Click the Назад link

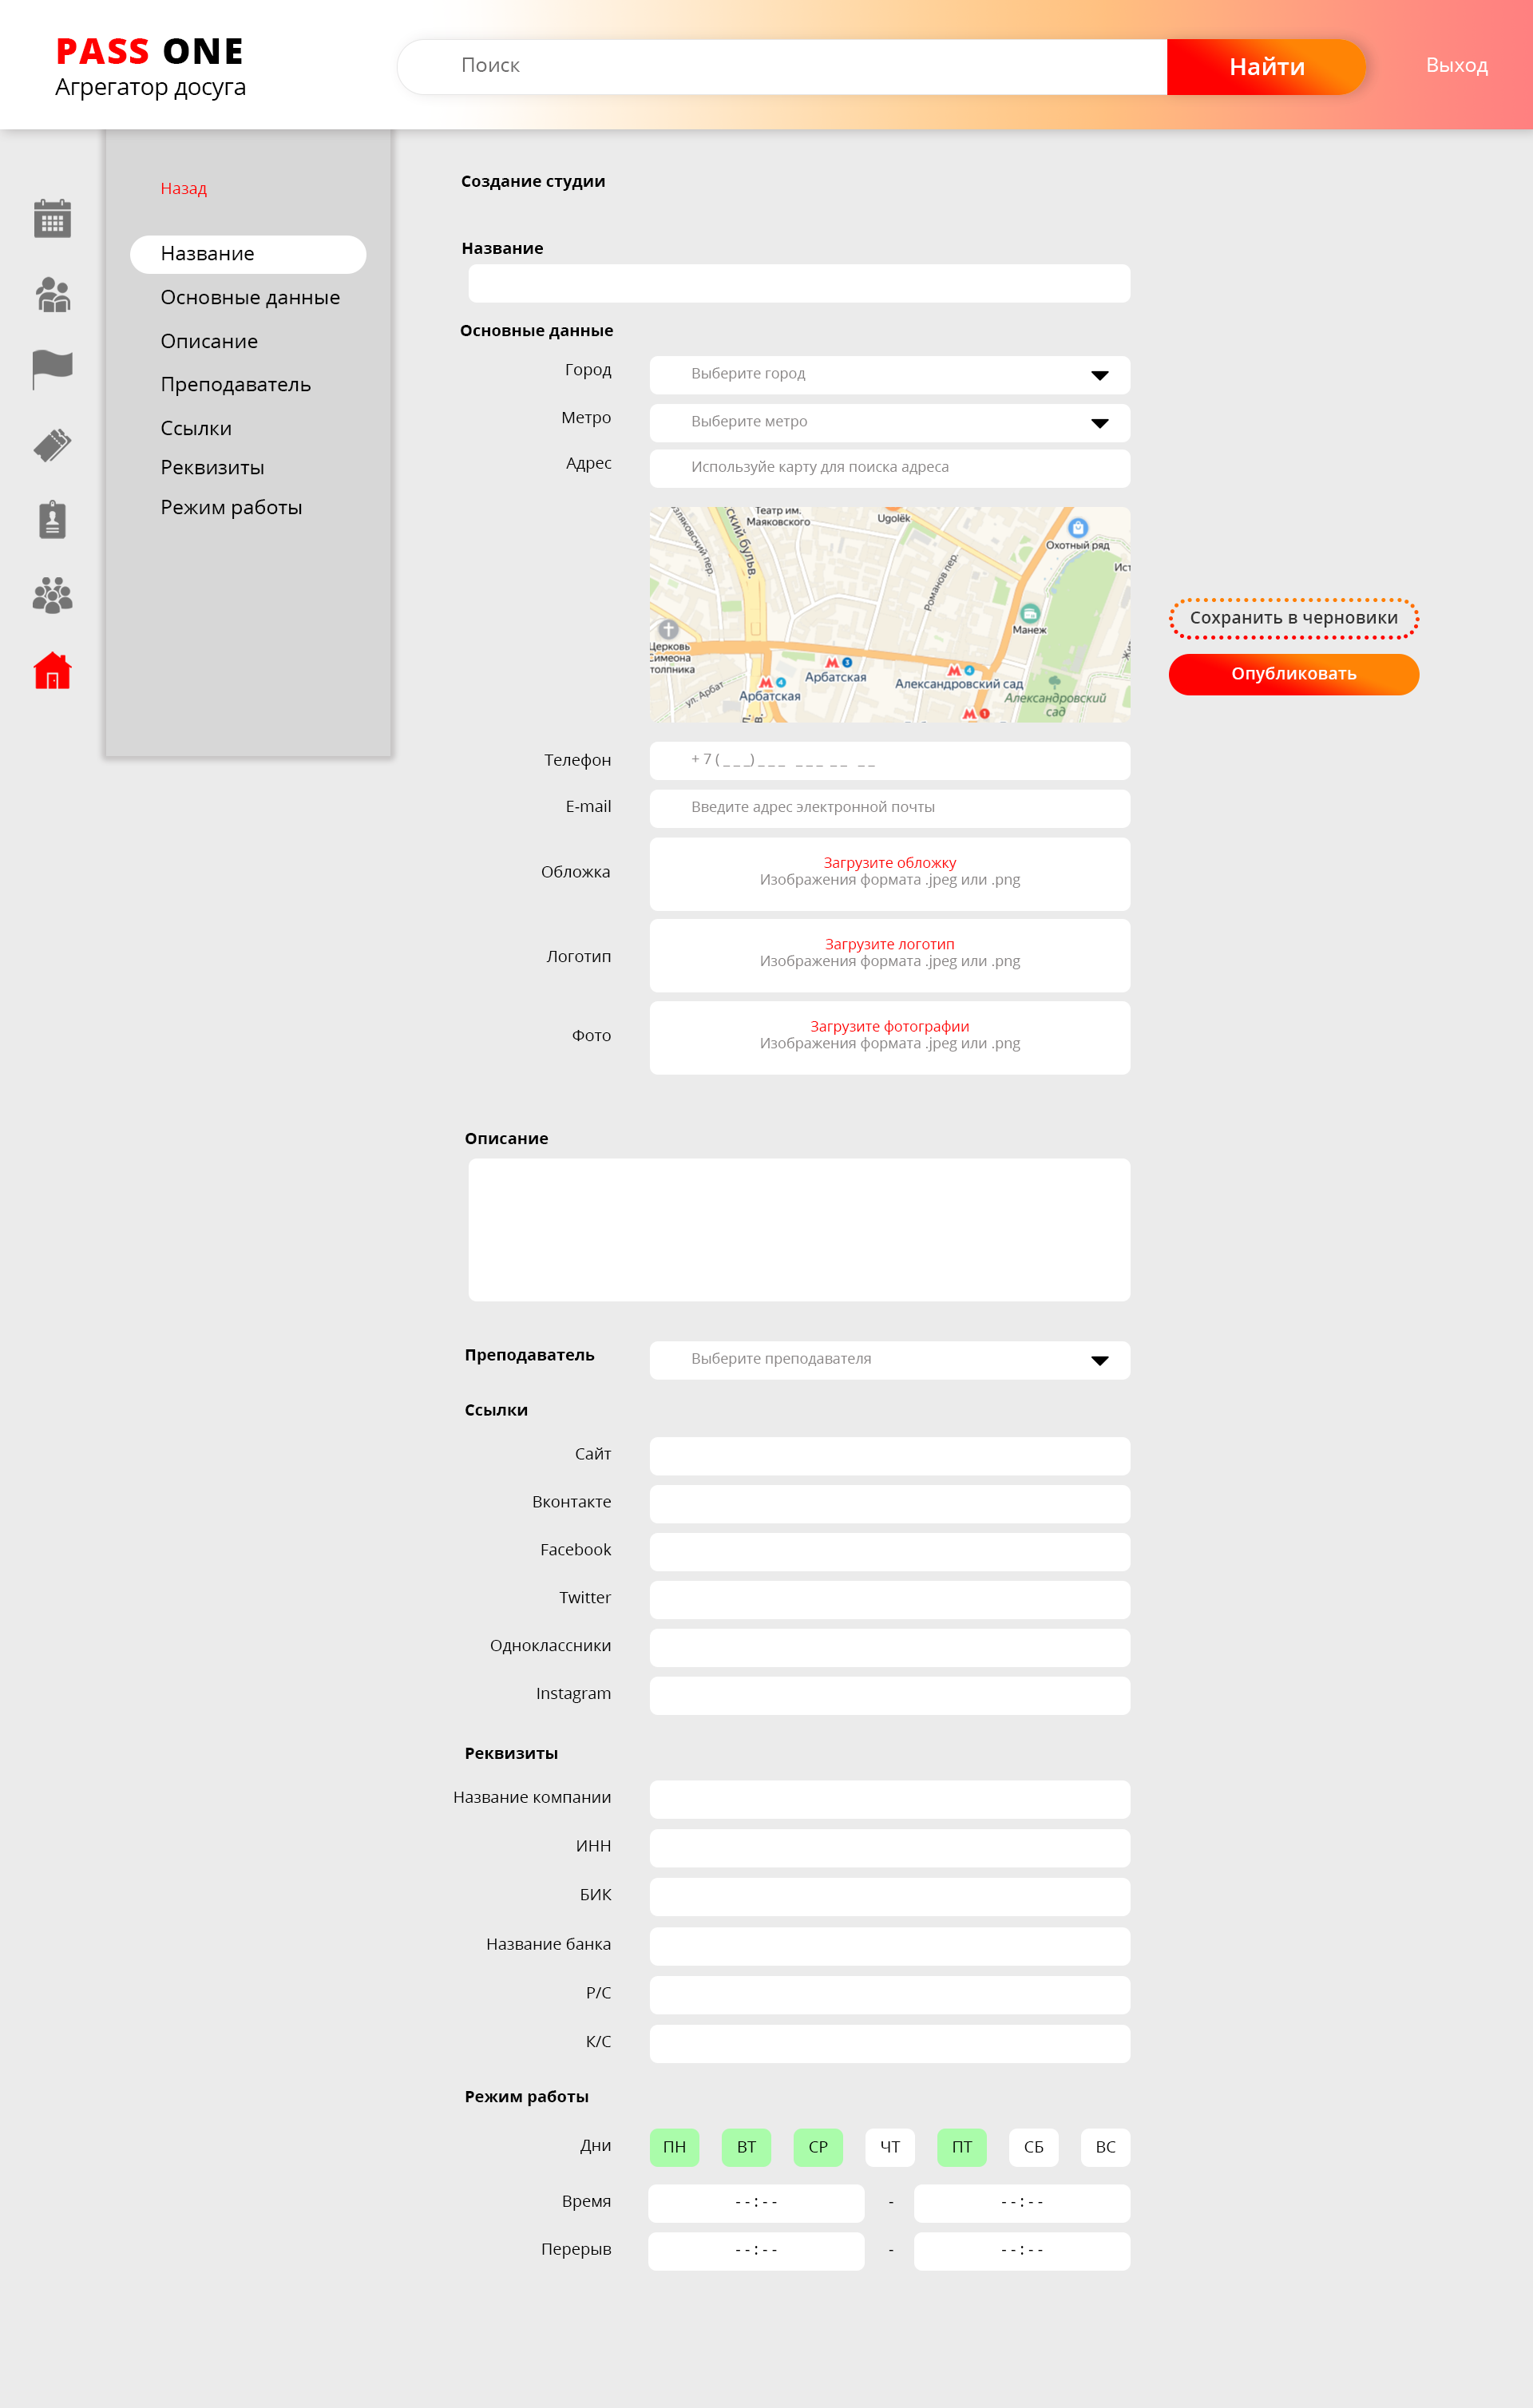[x=184, y=188]
